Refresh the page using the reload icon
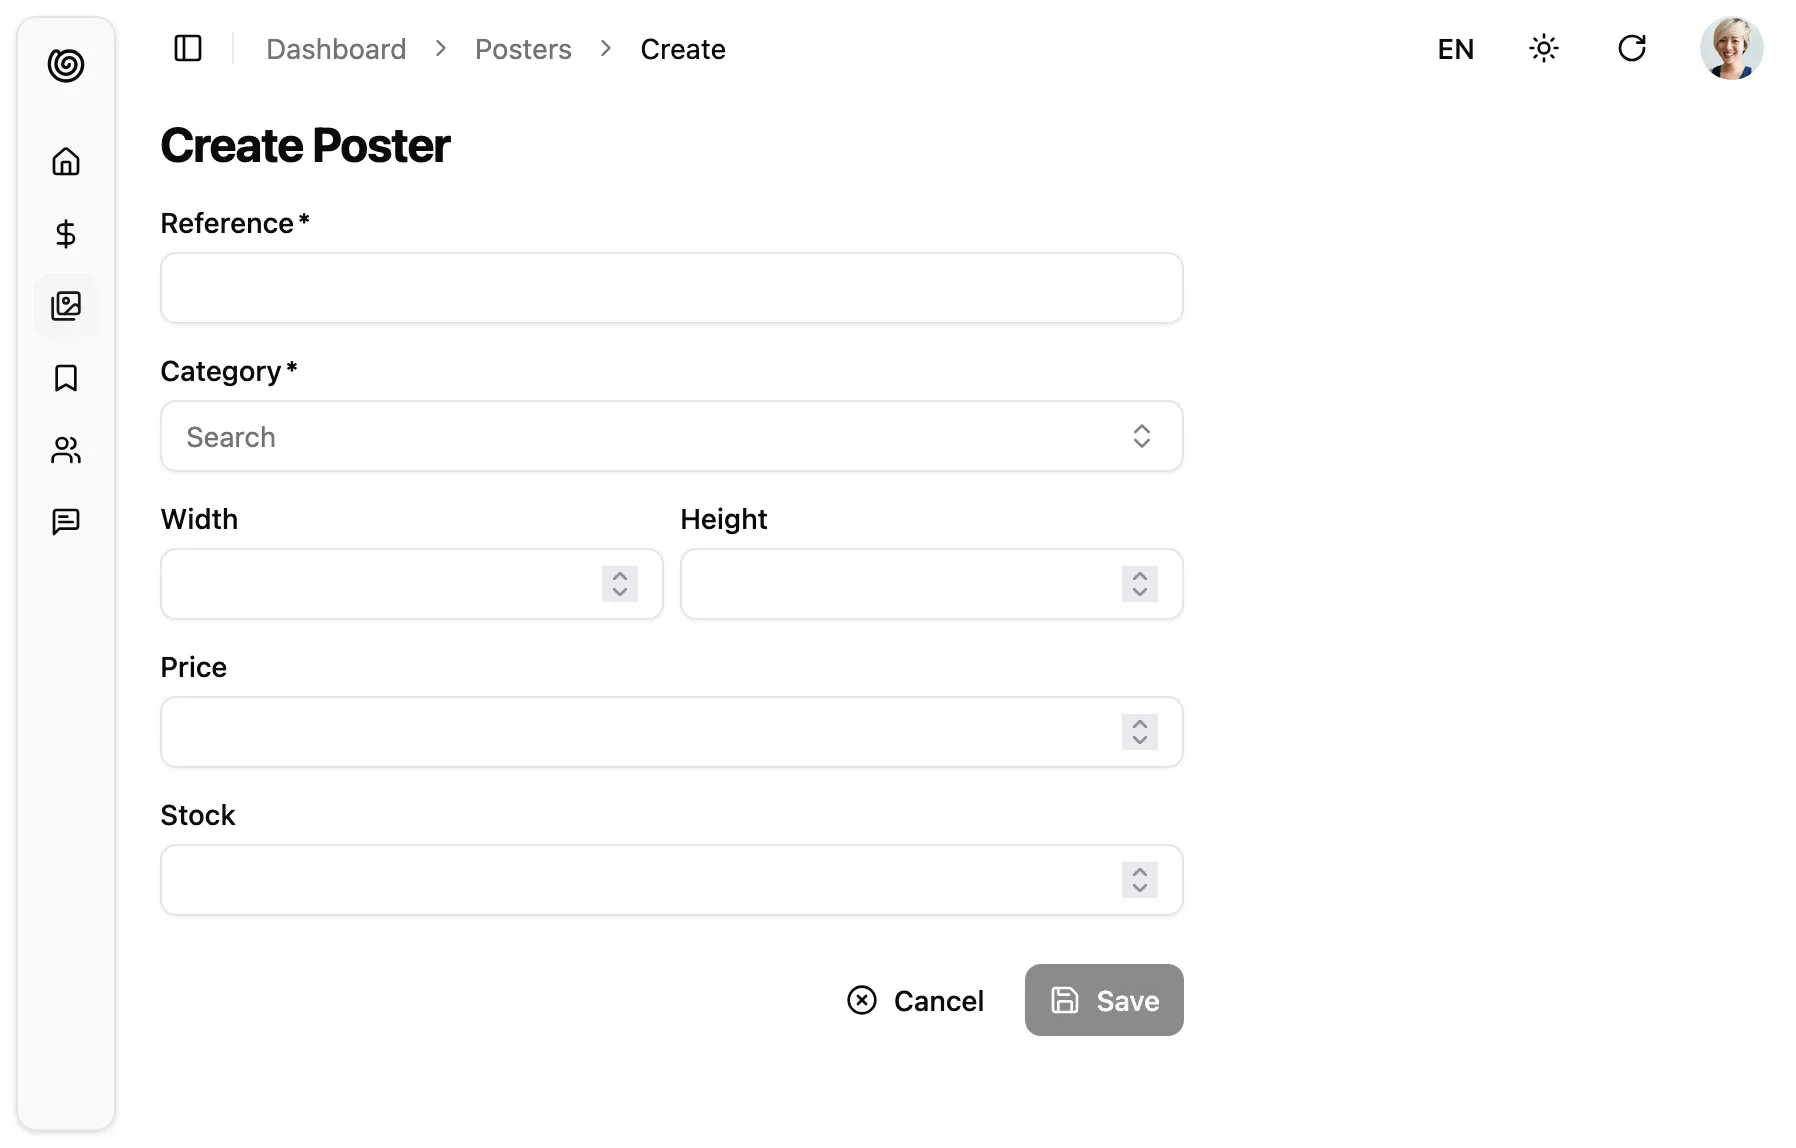The image size is (1796, 1148). pyautogui.click(x=1632, y=48)
